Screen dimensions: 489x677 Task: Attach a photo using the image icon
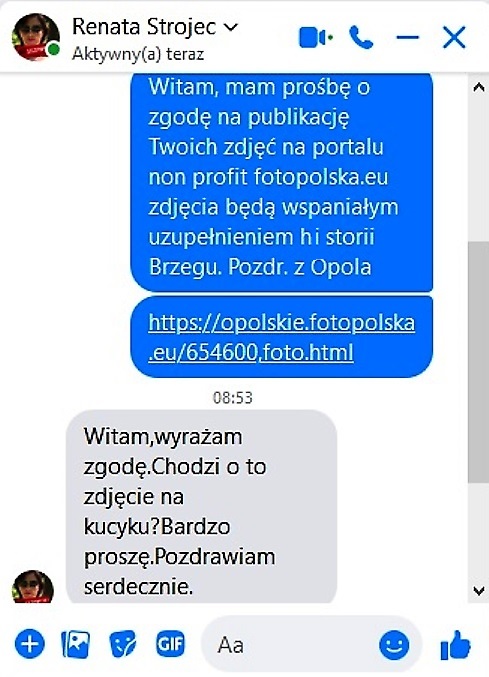tap(76, 644)
